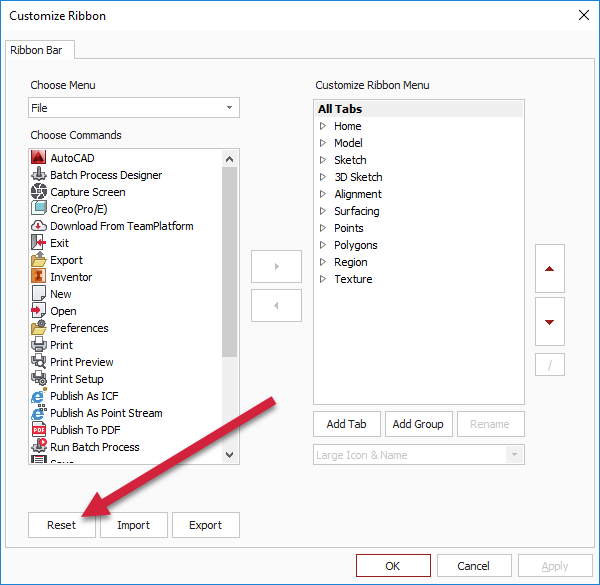Expand the Home tab node
The image size is (600, 585).
pos(323,126)
